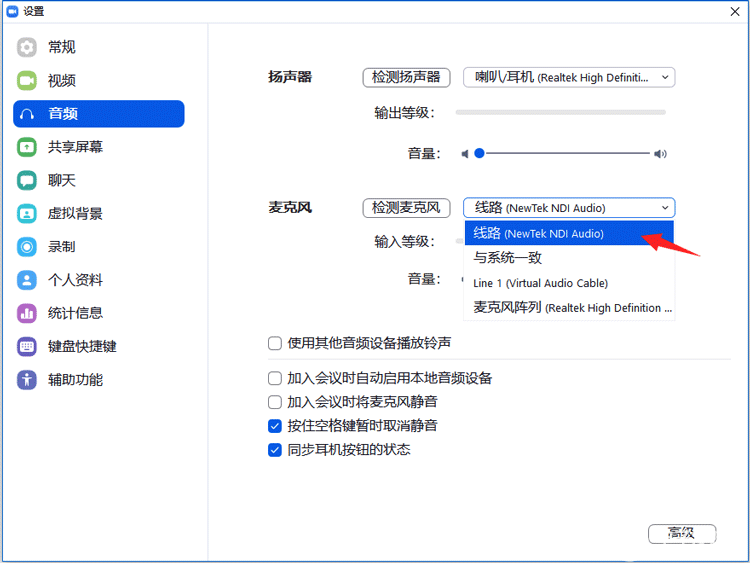
Task: Enable 加入会议时自动启用本地音频设备 checkbox
Action: pos(275,378)
